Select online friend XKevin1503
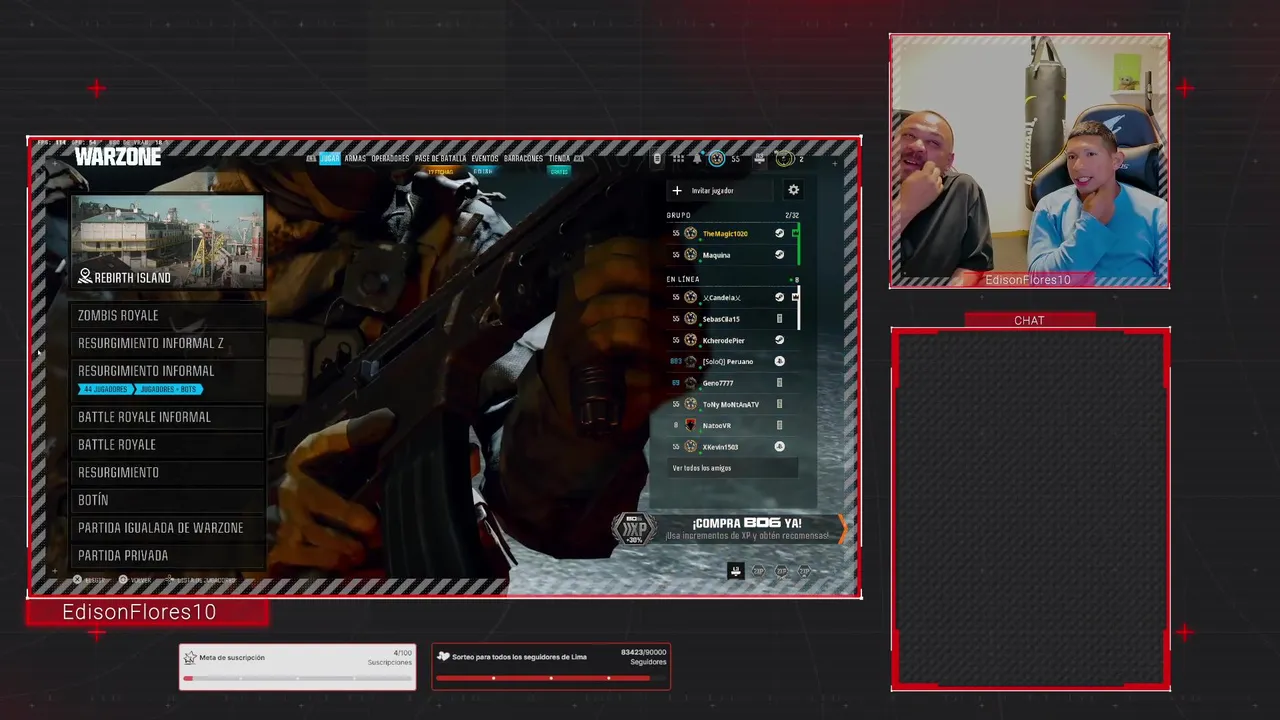The width and height of the screenshot is (1280, 720). point(733,447)
